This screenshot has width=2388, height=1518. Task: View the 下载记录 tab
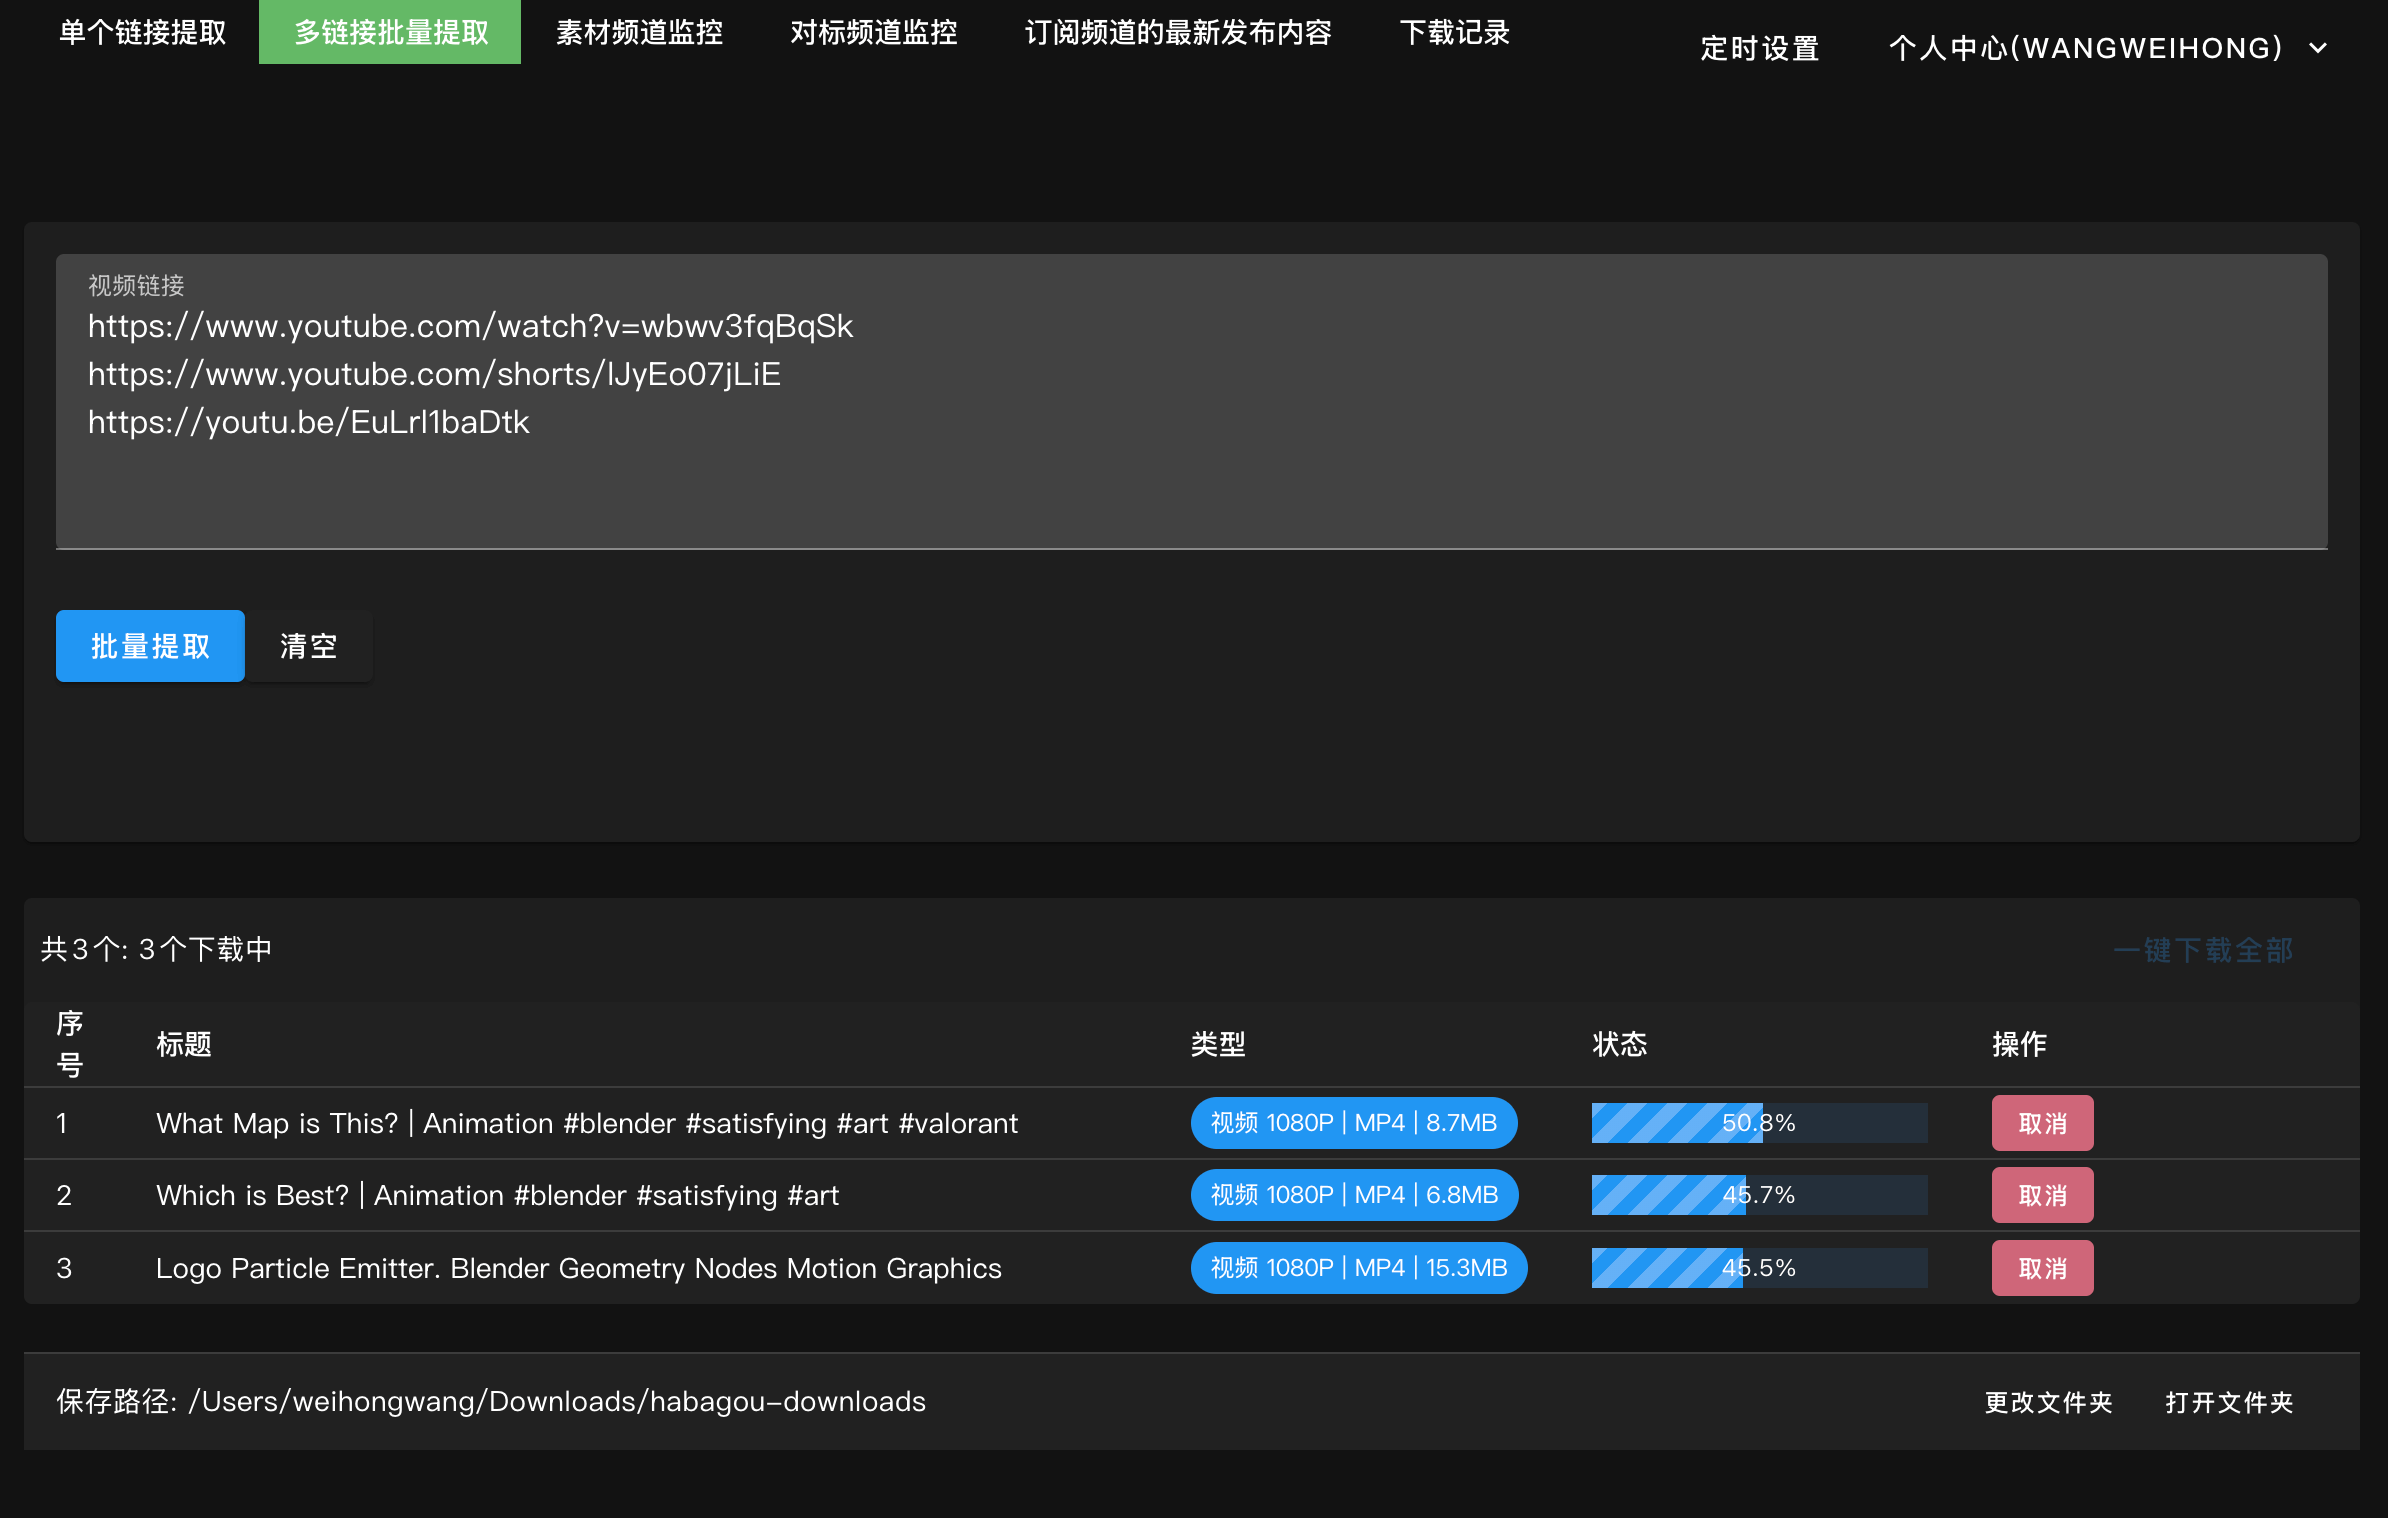tap(1454, 32)
